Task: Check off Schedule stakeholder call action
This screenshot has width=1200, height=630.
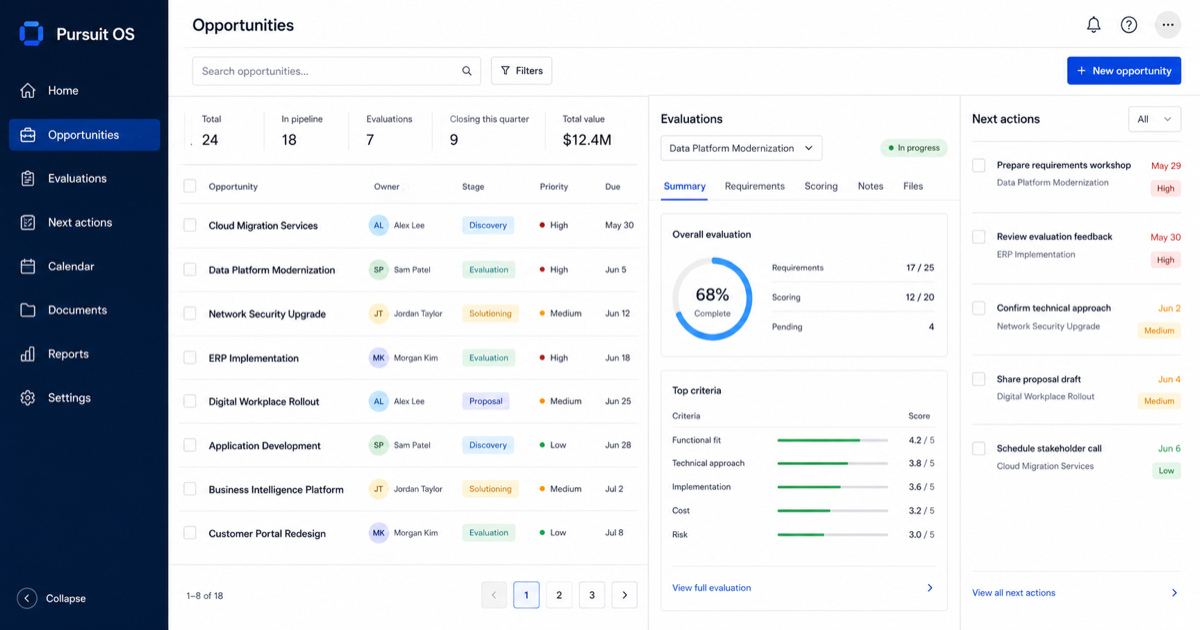Action: pos(979,449)
